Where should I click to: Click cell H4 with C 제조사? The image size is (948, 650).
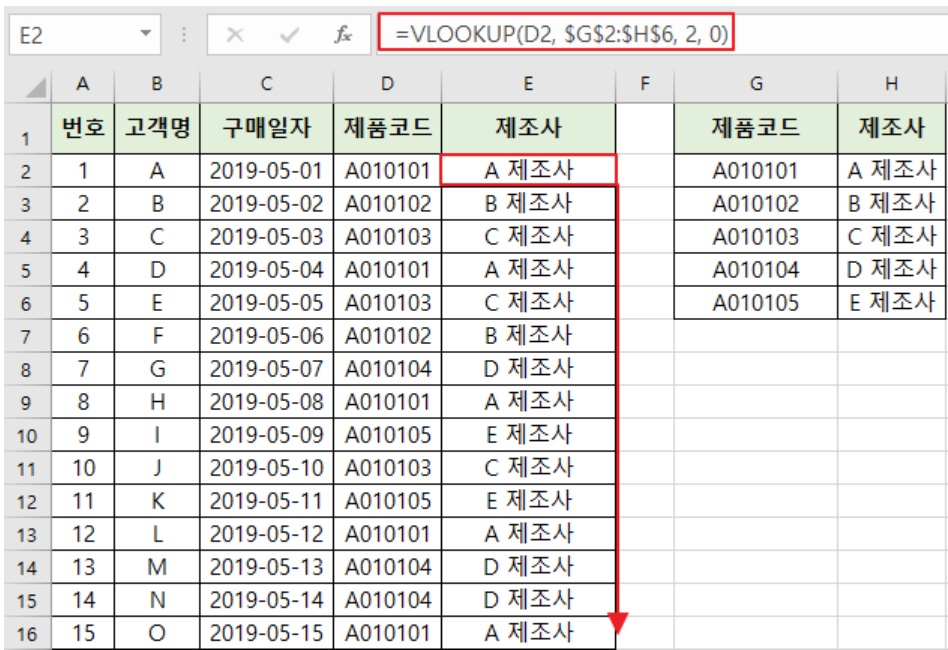tap(892, 236)
